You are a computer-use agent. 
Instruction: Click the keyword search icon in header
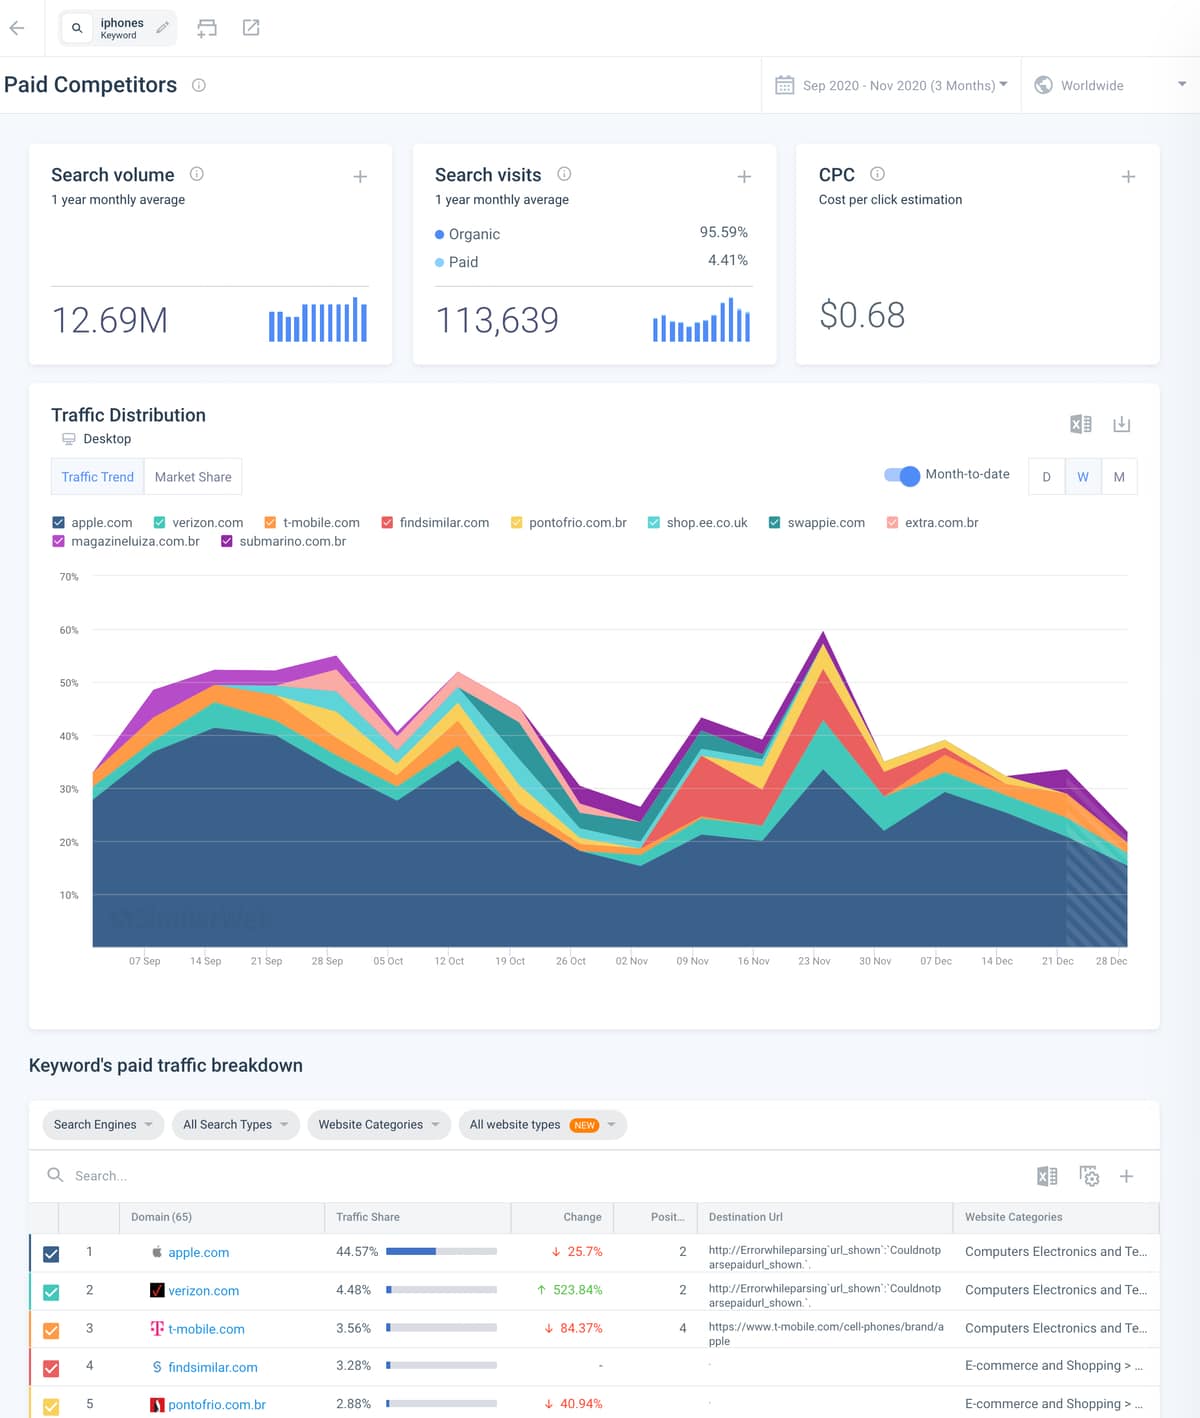coord(77,28)
